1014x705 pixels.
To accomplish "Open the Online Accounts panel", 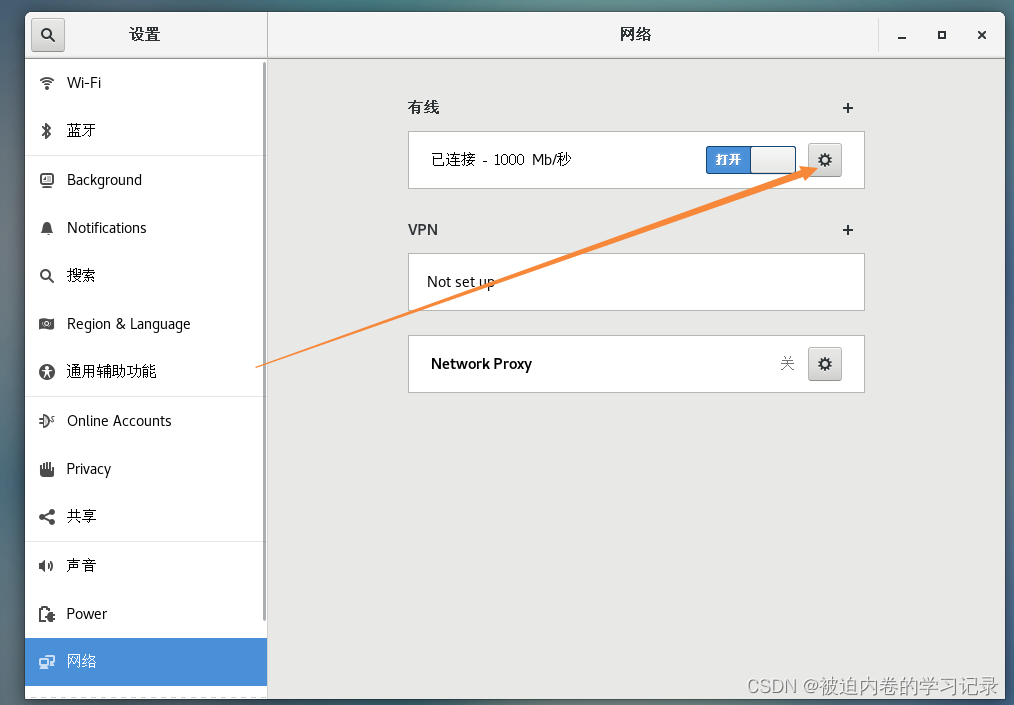I will pyautogui.click(x=145, y=420).
